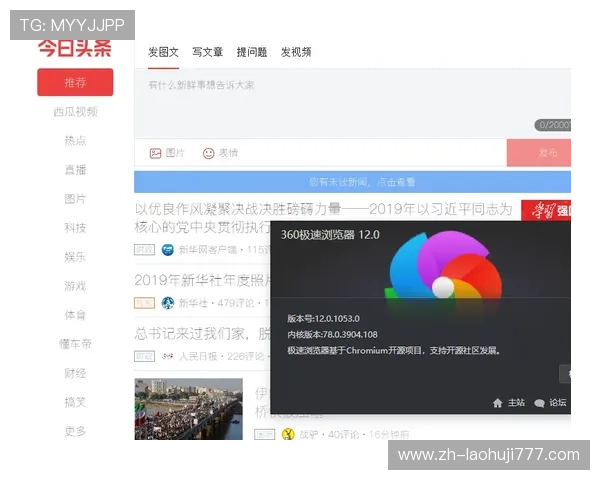600x480 pixels.
Task: Click the blue unread news banner
Action: 352,182
